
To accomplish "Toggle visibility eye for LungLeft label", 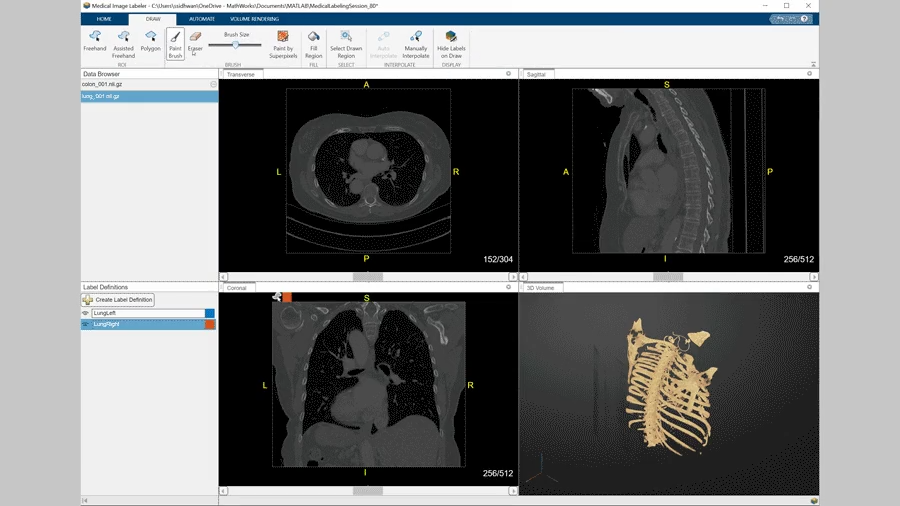I will (86, 313).
